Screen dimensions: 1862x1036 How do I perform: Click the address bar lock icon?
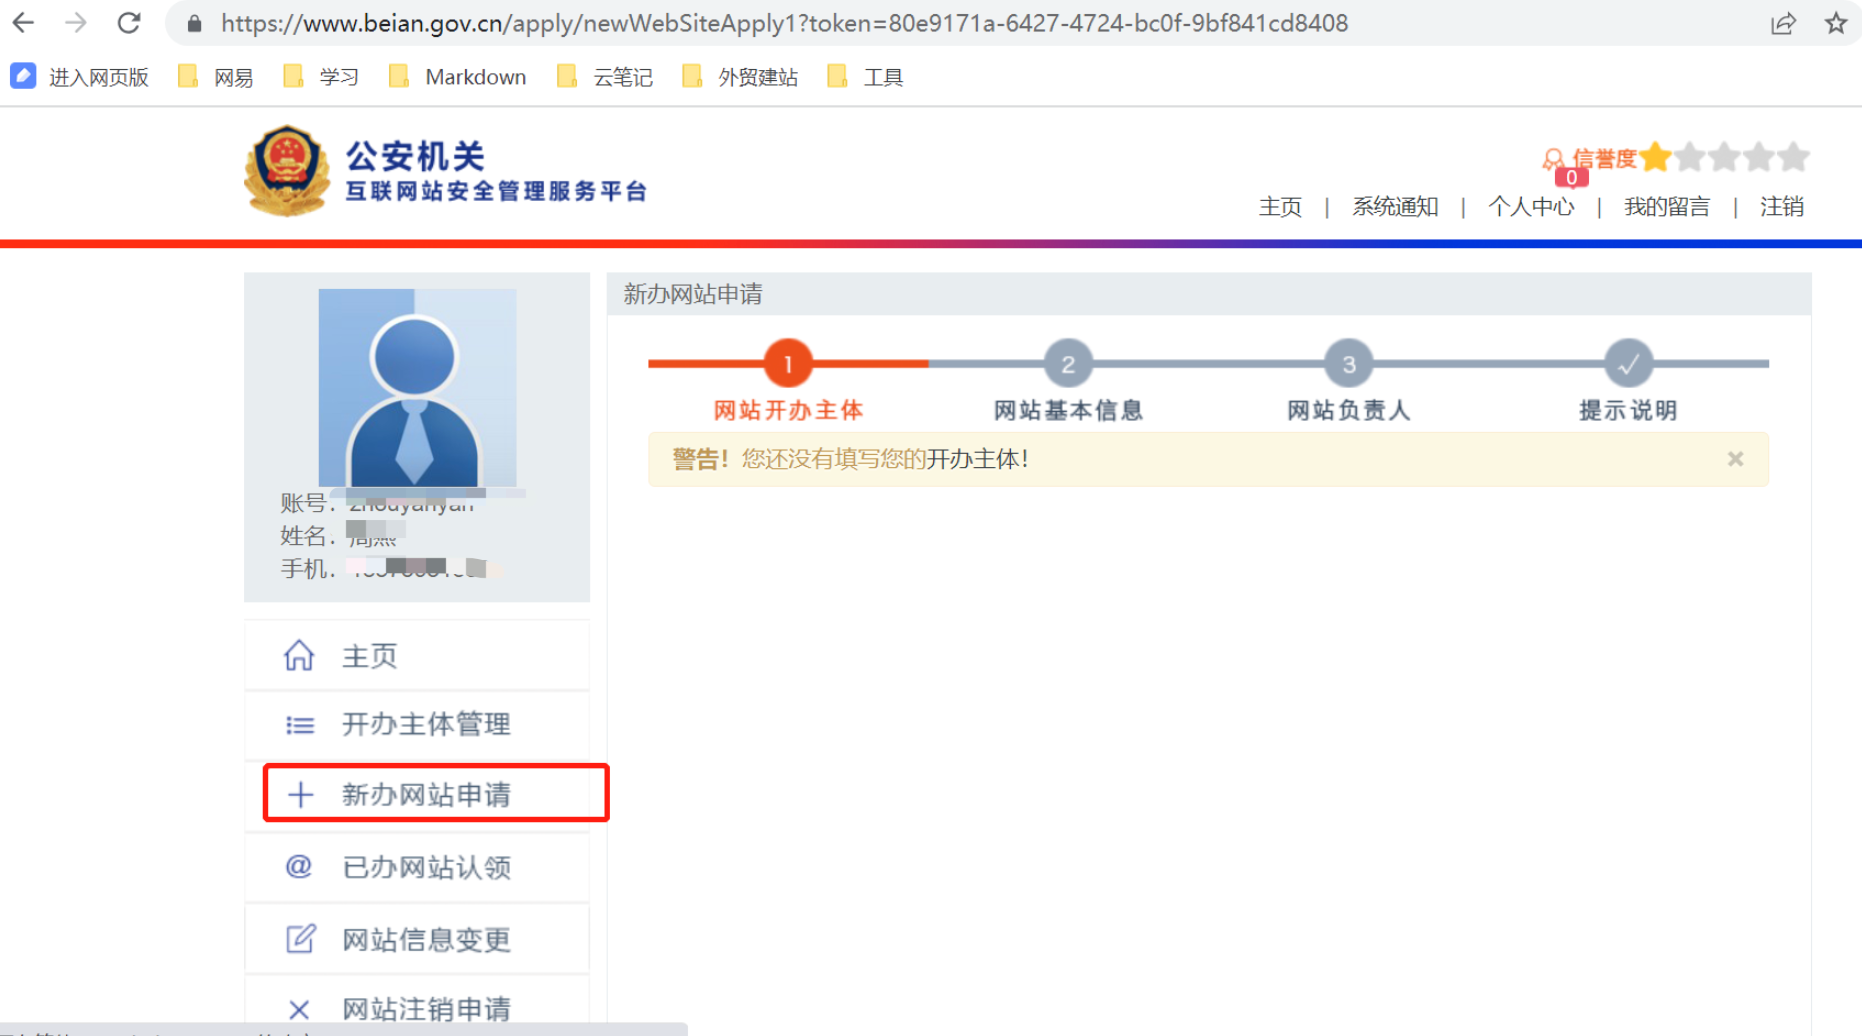[194, 23]
